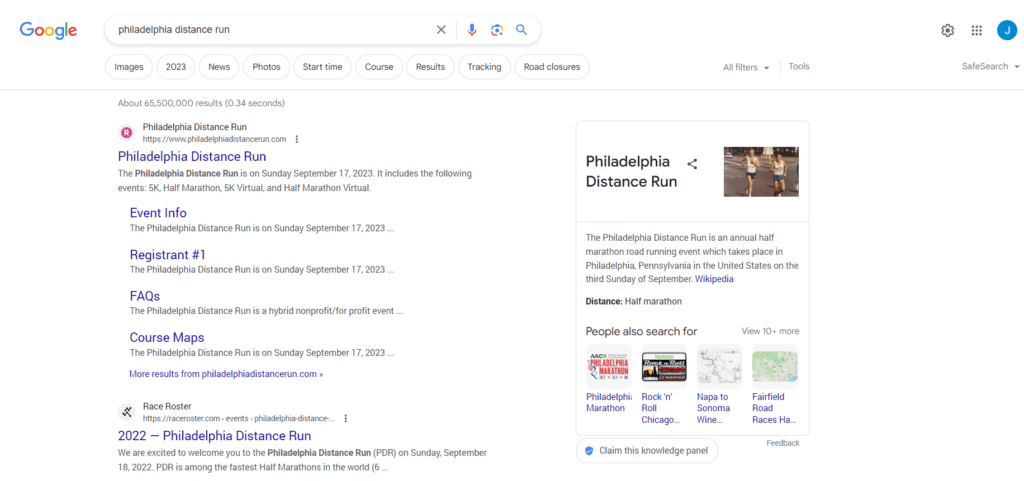Open Google Lens image search icon
This screenshot has width=1024, height=481.
pyautogui.click(x=497, y=30)
